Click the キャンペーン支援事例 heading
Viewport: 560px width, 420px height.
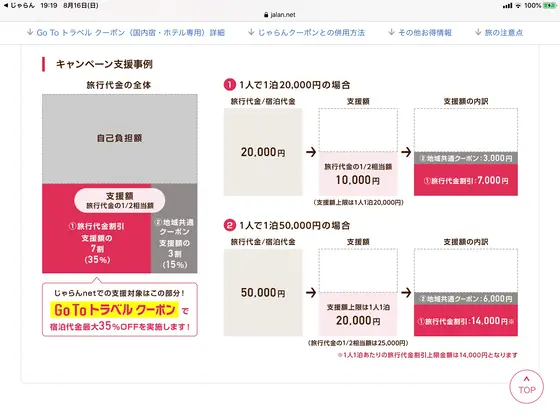[x=104, y=64]
